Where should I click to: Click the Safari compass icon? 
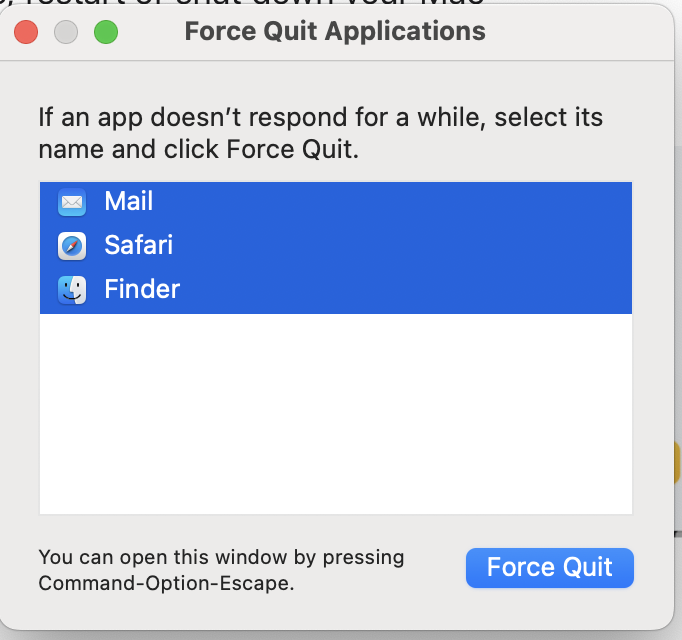tap(72, 246)
